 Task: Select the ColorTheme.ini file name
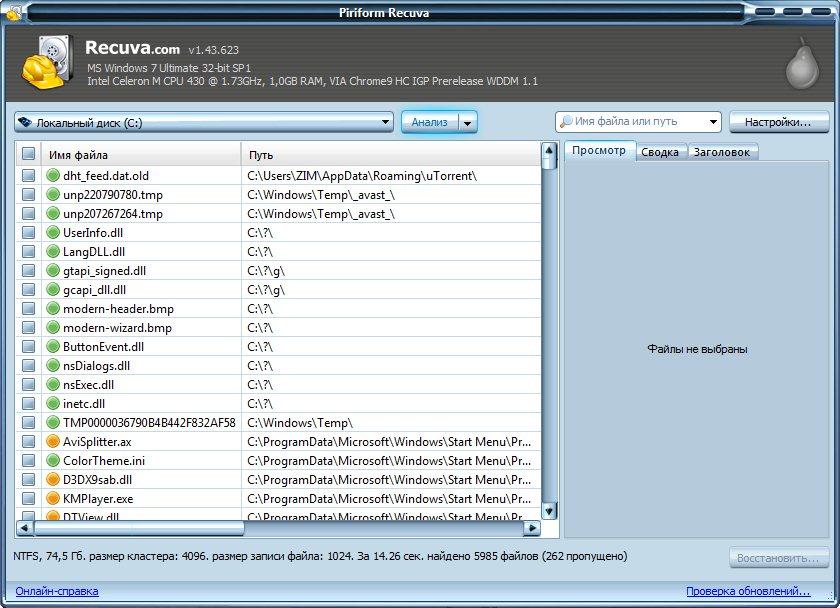click(104, 461)
